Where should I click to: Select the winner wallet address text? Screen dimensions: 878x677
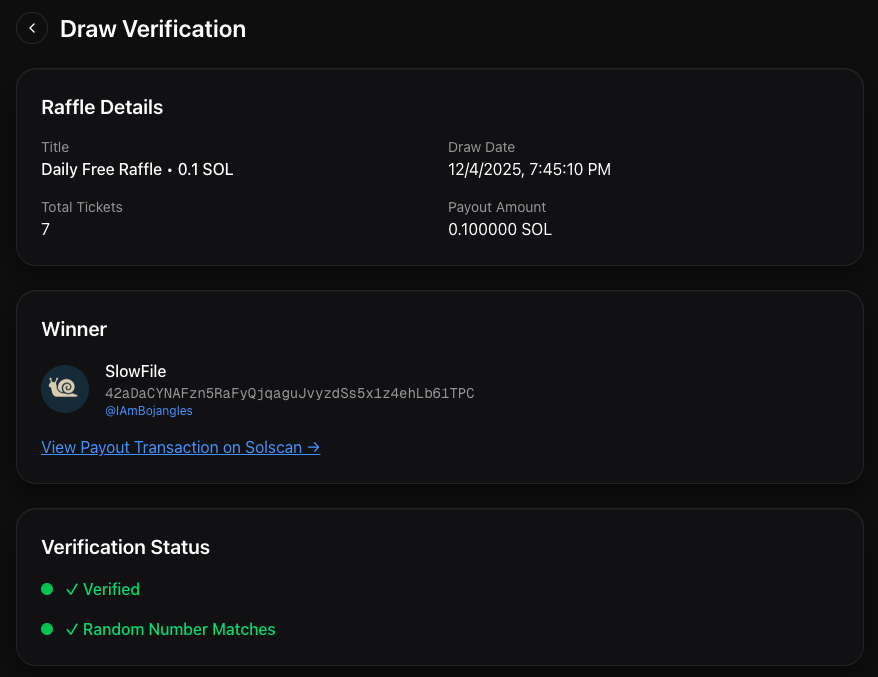289,393
